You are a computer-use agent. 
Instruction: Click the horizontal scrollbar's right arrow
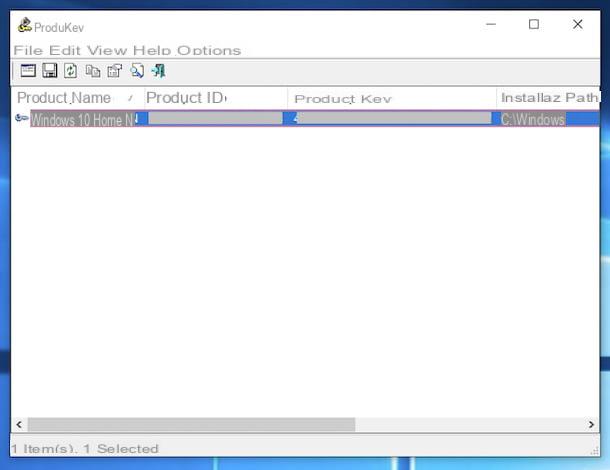[591, 424]
